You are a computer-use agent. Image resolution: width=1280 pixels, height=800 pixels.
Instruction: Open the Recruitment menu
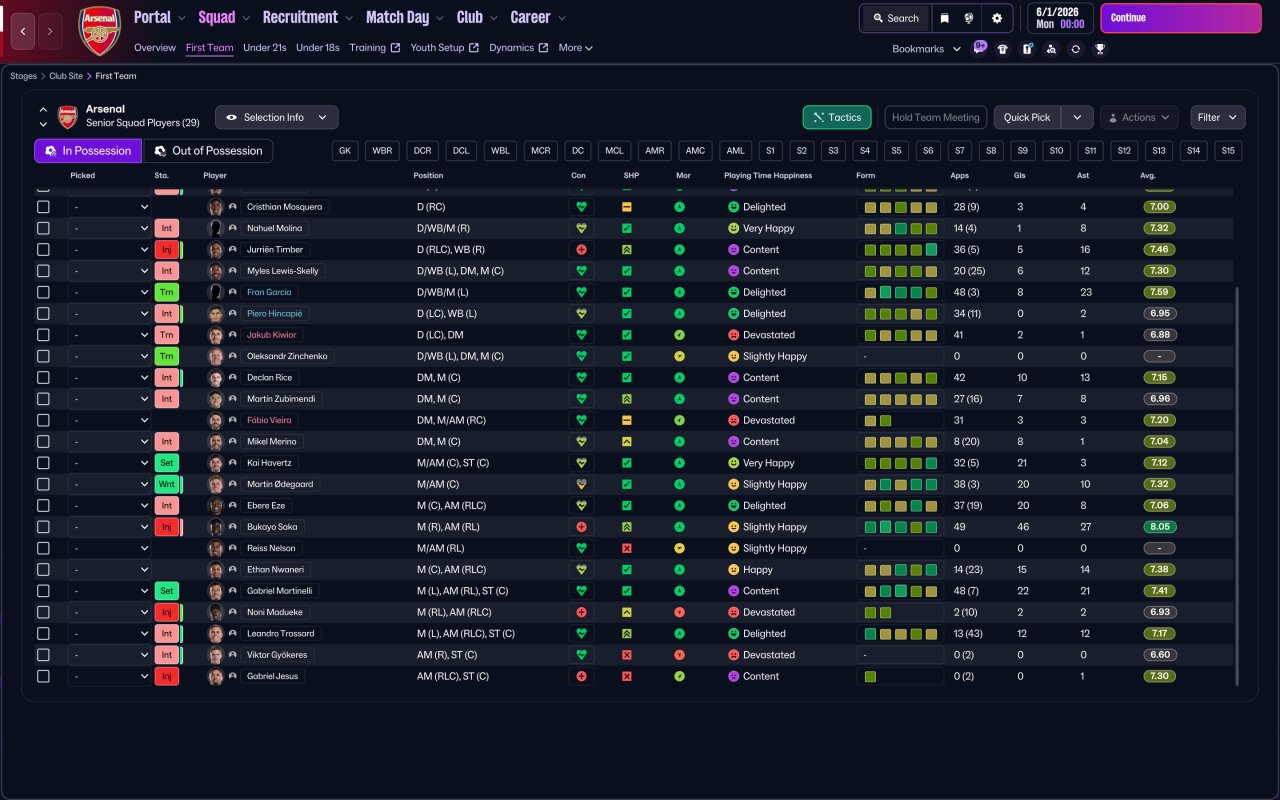(308, 17)
